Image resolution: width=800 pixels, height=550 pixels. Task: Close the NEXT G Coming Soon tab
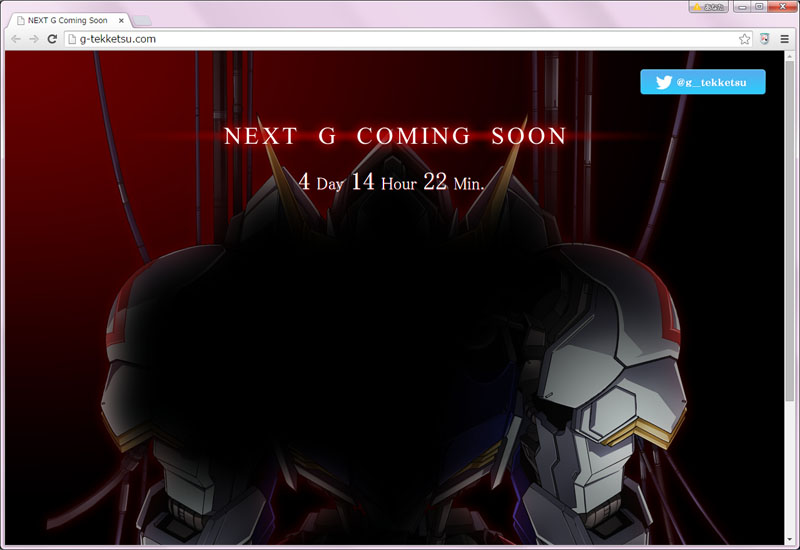click(122, 20)
